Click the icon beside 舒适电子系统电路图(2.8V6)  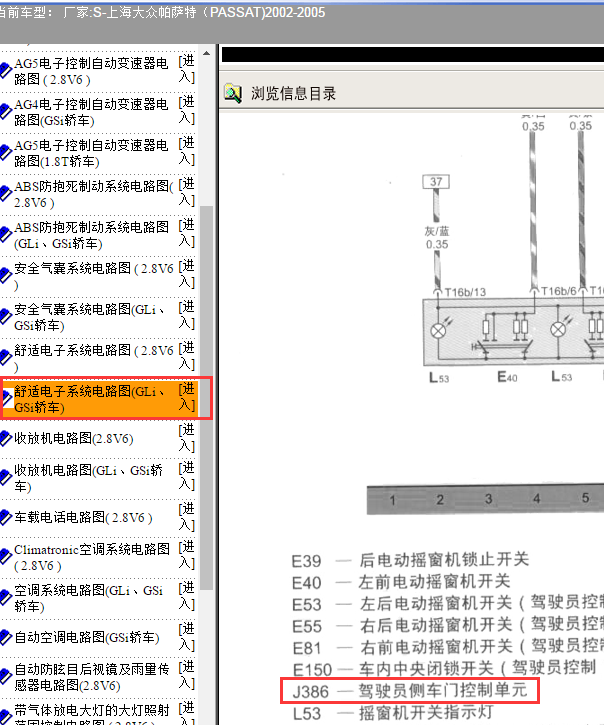coord(6,358)
